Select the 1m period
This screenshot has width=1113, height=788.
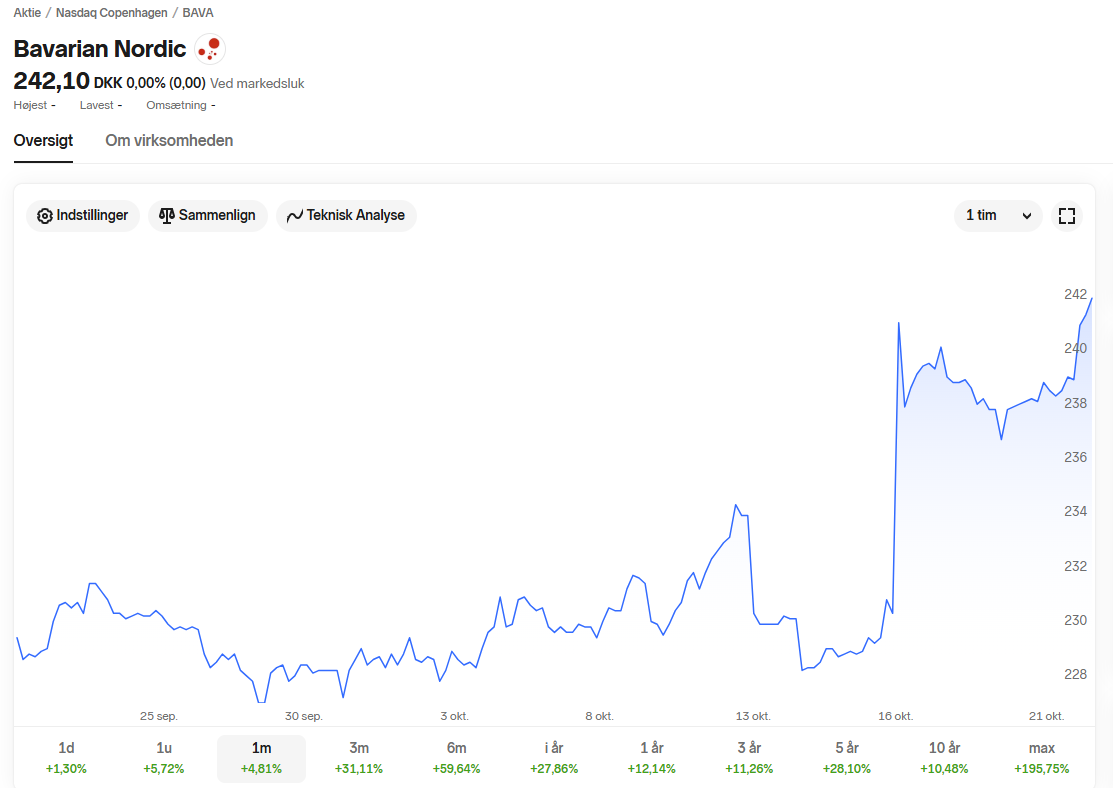tap(261, 757)
